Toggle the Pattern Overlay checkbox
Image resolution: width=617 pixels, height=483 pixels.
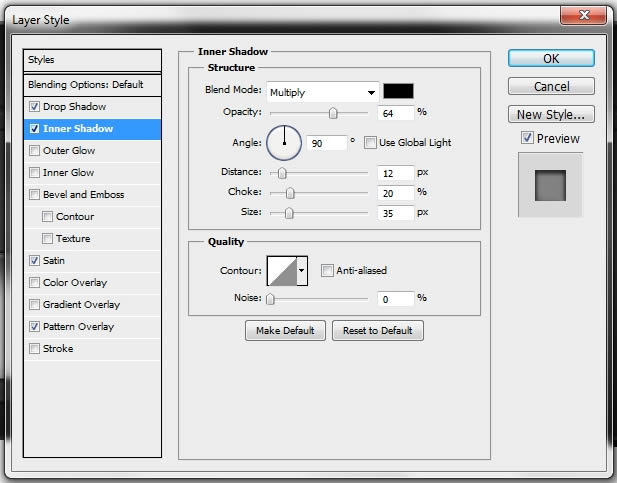click(x=35, y=327)
